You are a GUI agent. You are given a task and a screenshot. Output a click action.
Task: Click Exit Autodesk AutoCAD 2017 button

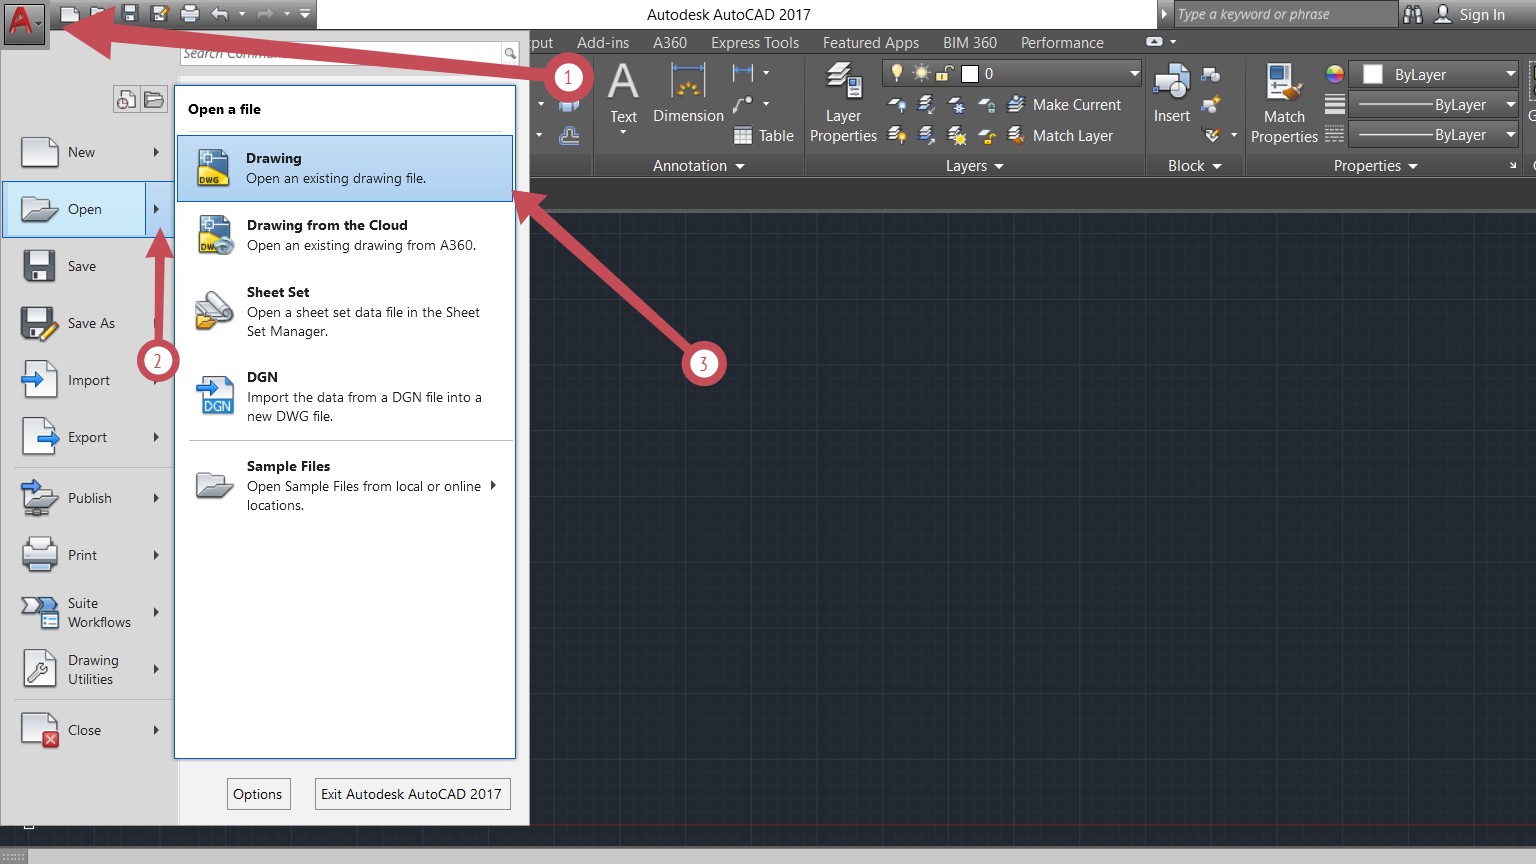411,794
